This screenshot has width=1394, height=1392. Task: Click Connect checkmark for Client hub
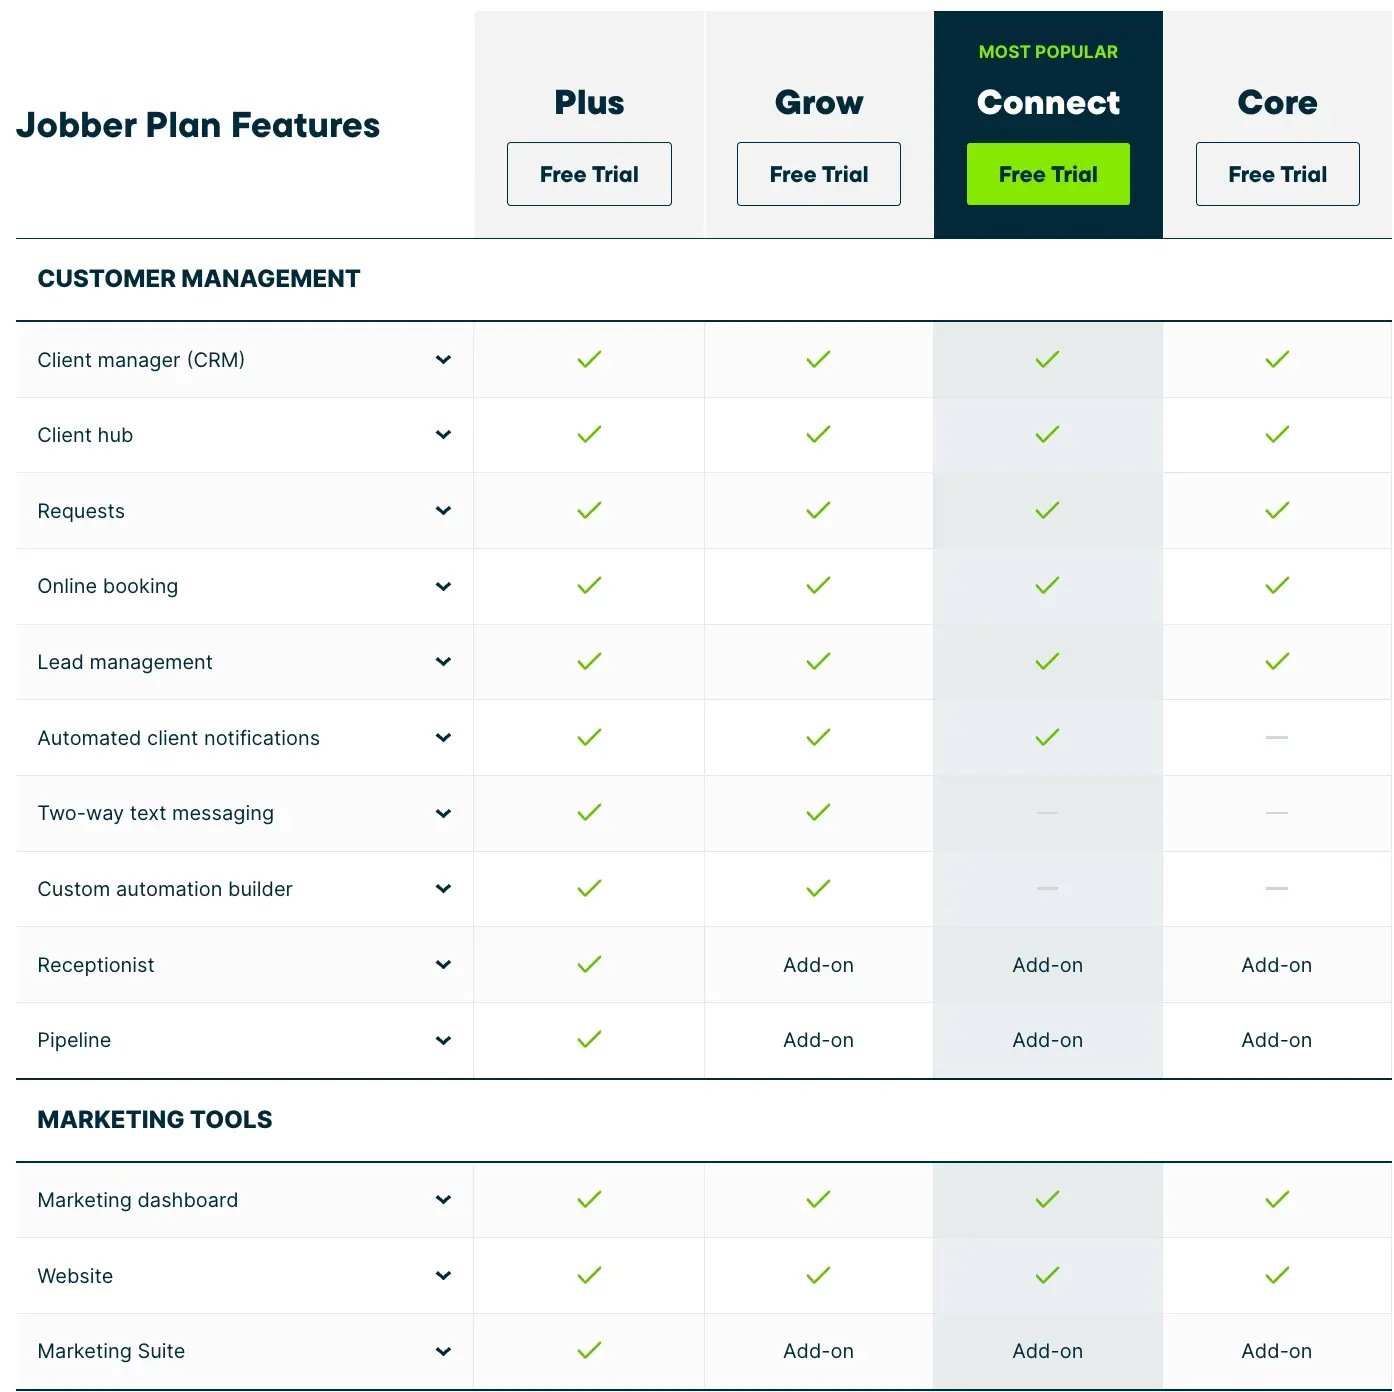(x=1047, y=434)
